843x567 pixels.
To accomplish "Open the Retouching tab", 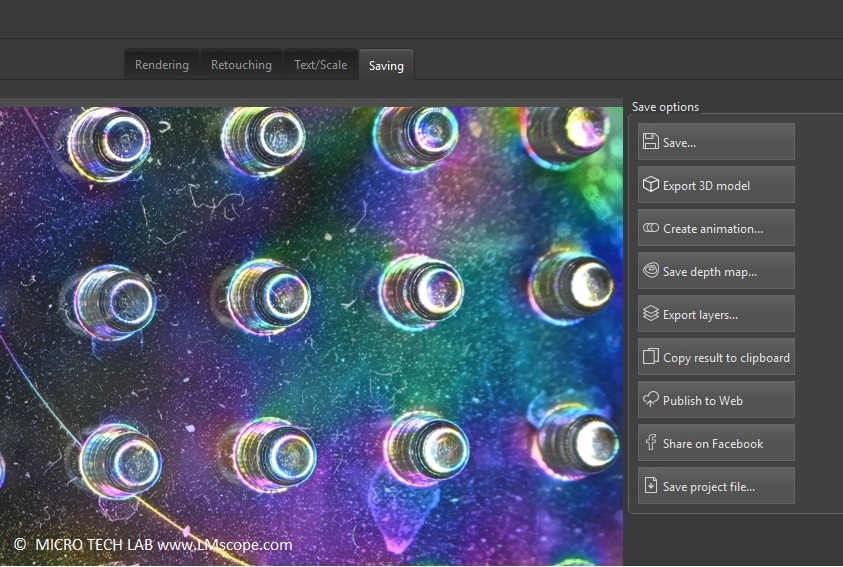I will tap(241, 65).
